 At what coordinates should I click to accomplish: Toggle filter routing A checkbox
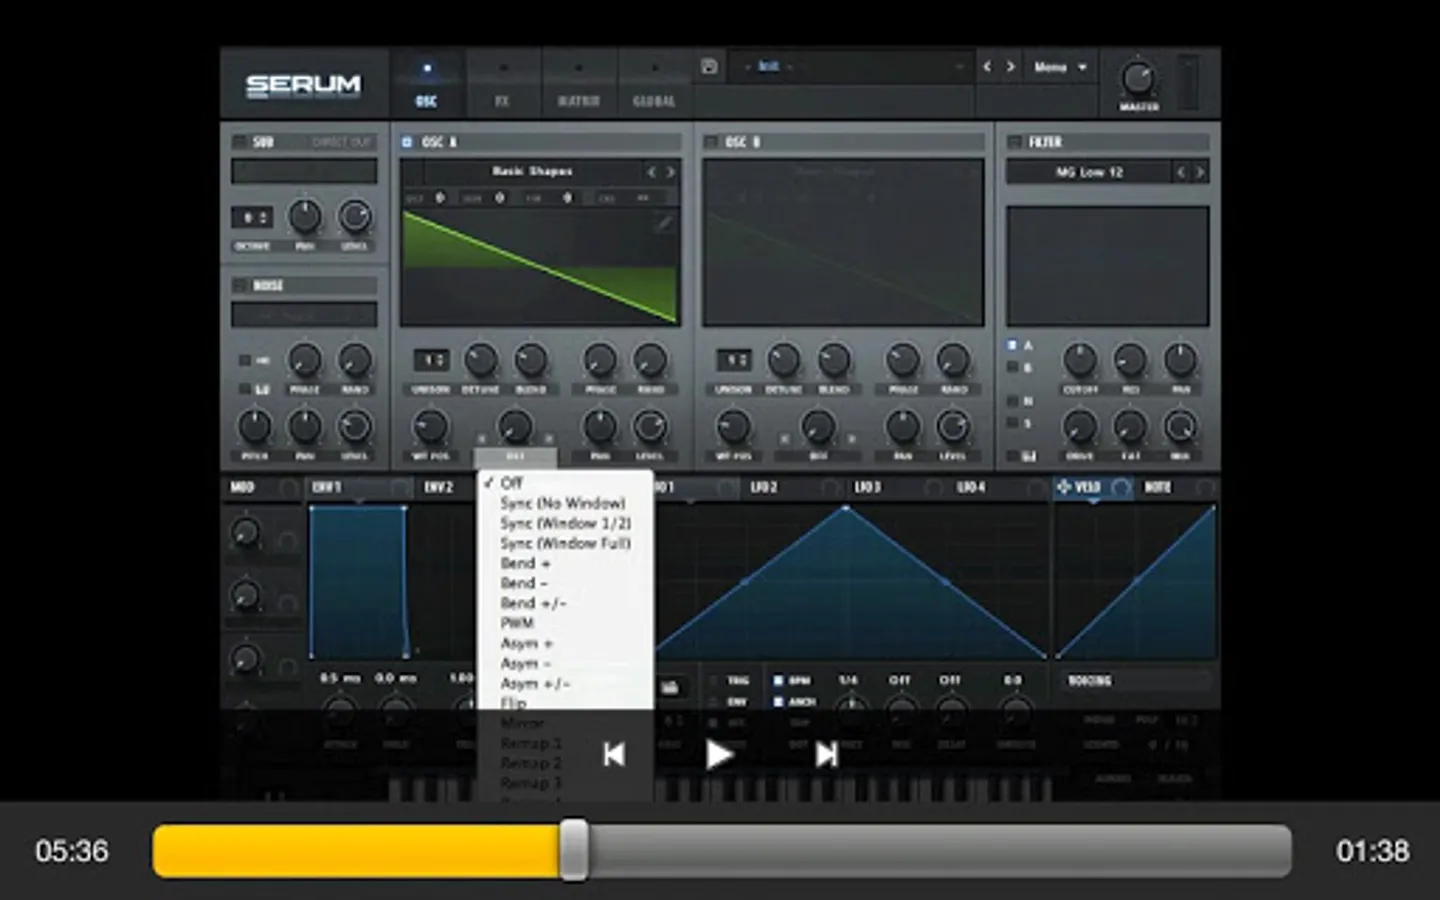(1012, 345)
